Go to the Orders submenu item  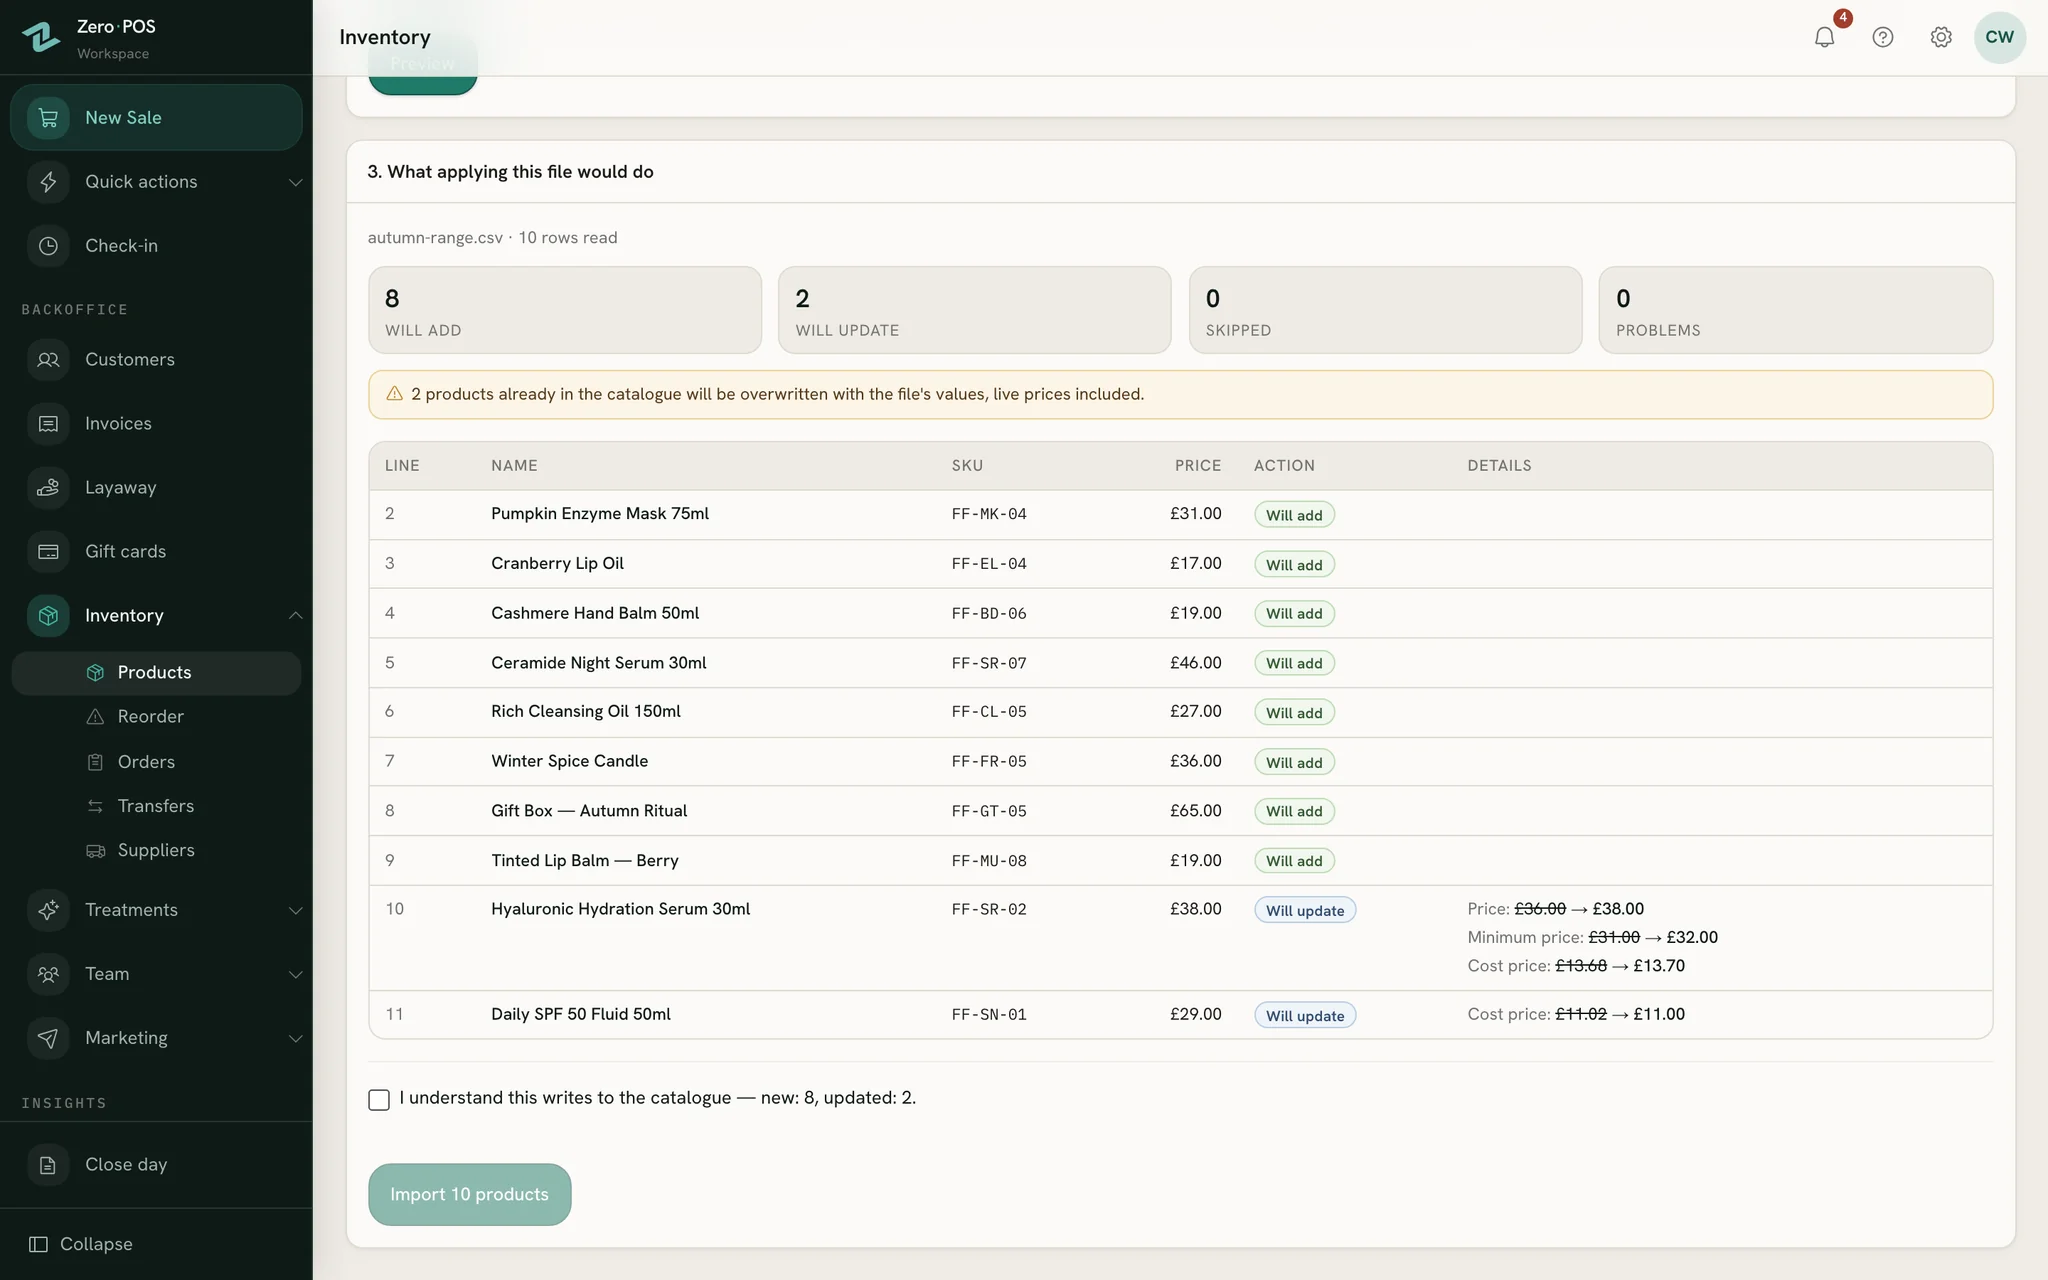(x=156, y=762)
